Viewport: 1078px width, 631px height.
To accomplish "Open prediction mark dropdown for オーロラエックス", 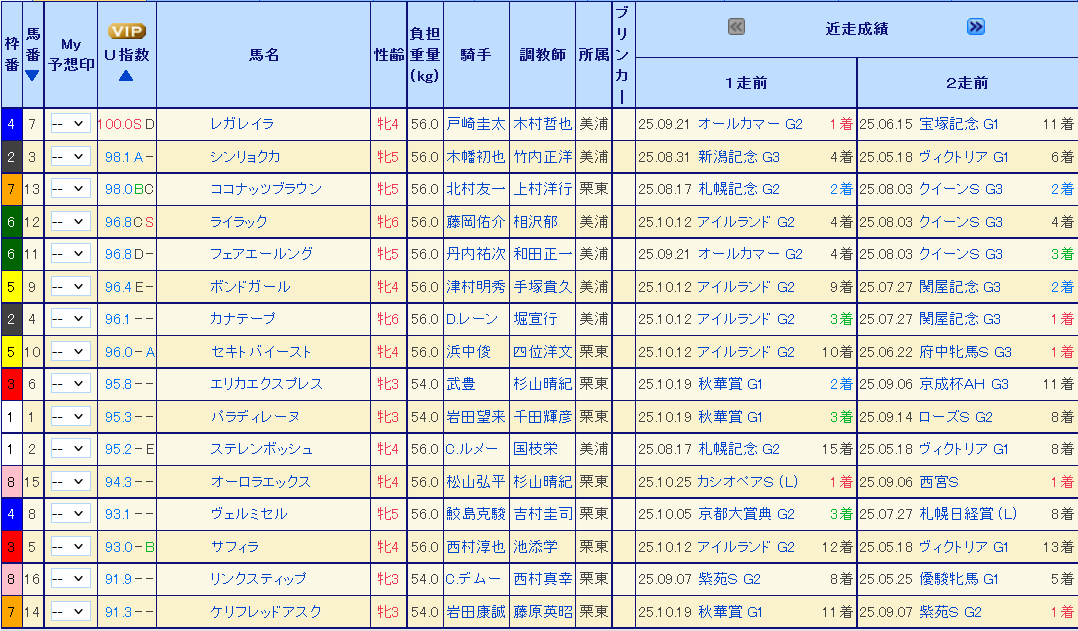I will 70,482.
